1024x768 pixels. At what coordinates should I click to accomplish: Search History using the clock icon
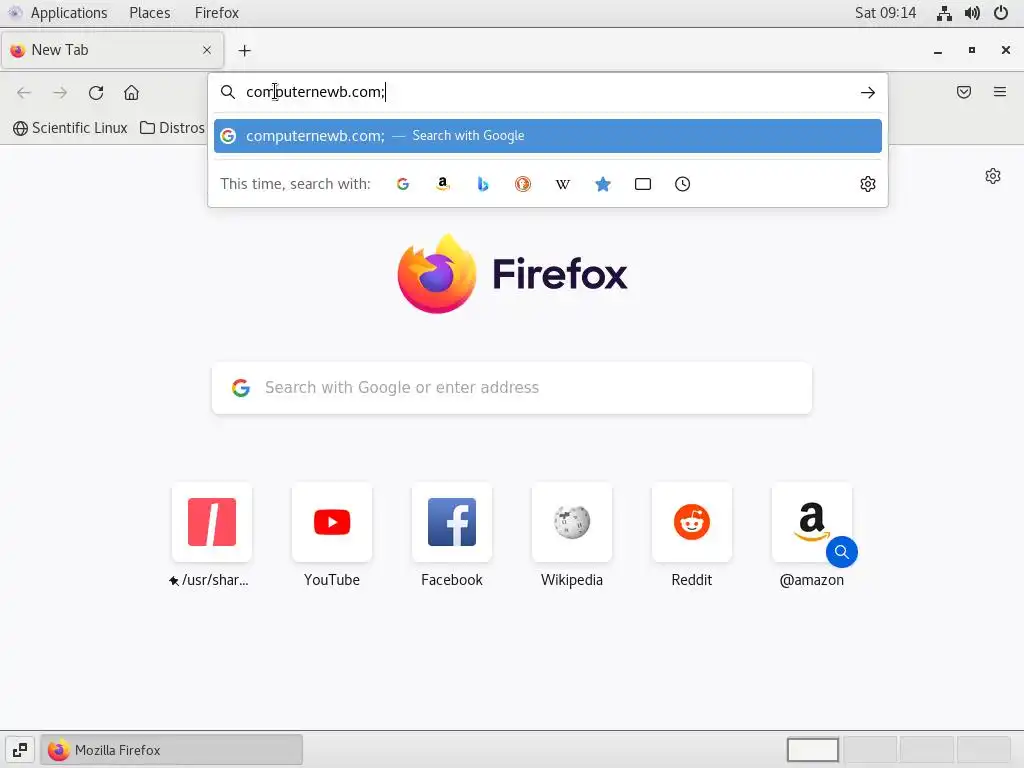point(682,184)
